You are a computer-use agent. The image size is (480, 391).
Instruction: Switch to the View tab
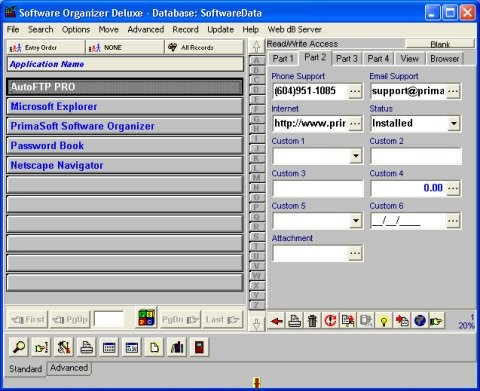(x=409, y=59)
